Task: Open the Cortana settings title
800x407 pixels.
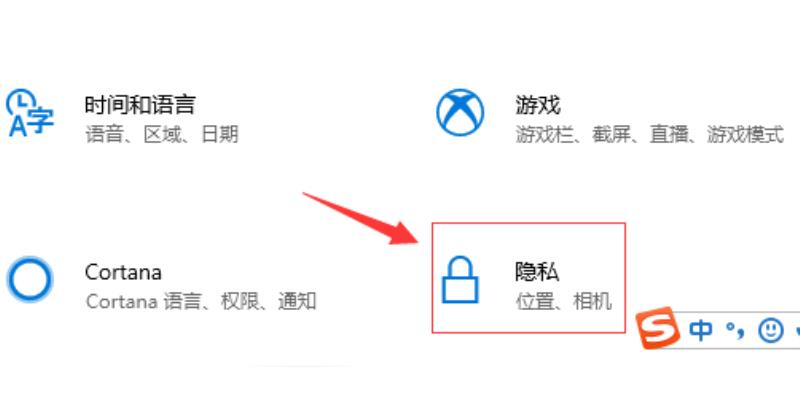Action: pos(123,272)
